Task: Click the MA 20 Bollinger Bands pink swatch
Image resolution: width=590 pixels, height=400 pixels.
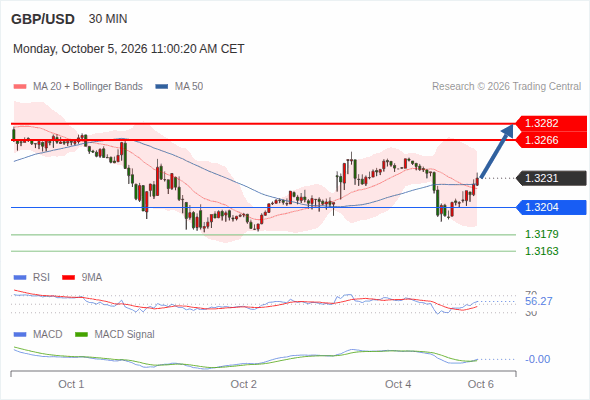Action: [x=20, y=87]
